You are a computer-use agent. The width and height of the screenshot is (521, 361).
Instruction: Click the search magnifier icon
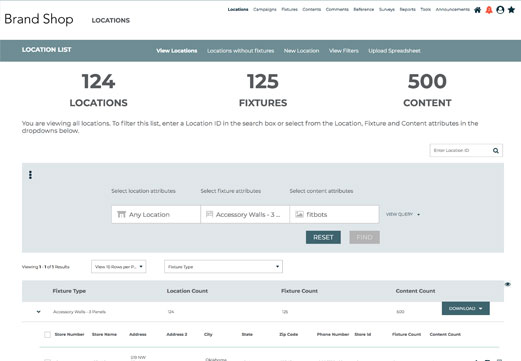point(496,150)
